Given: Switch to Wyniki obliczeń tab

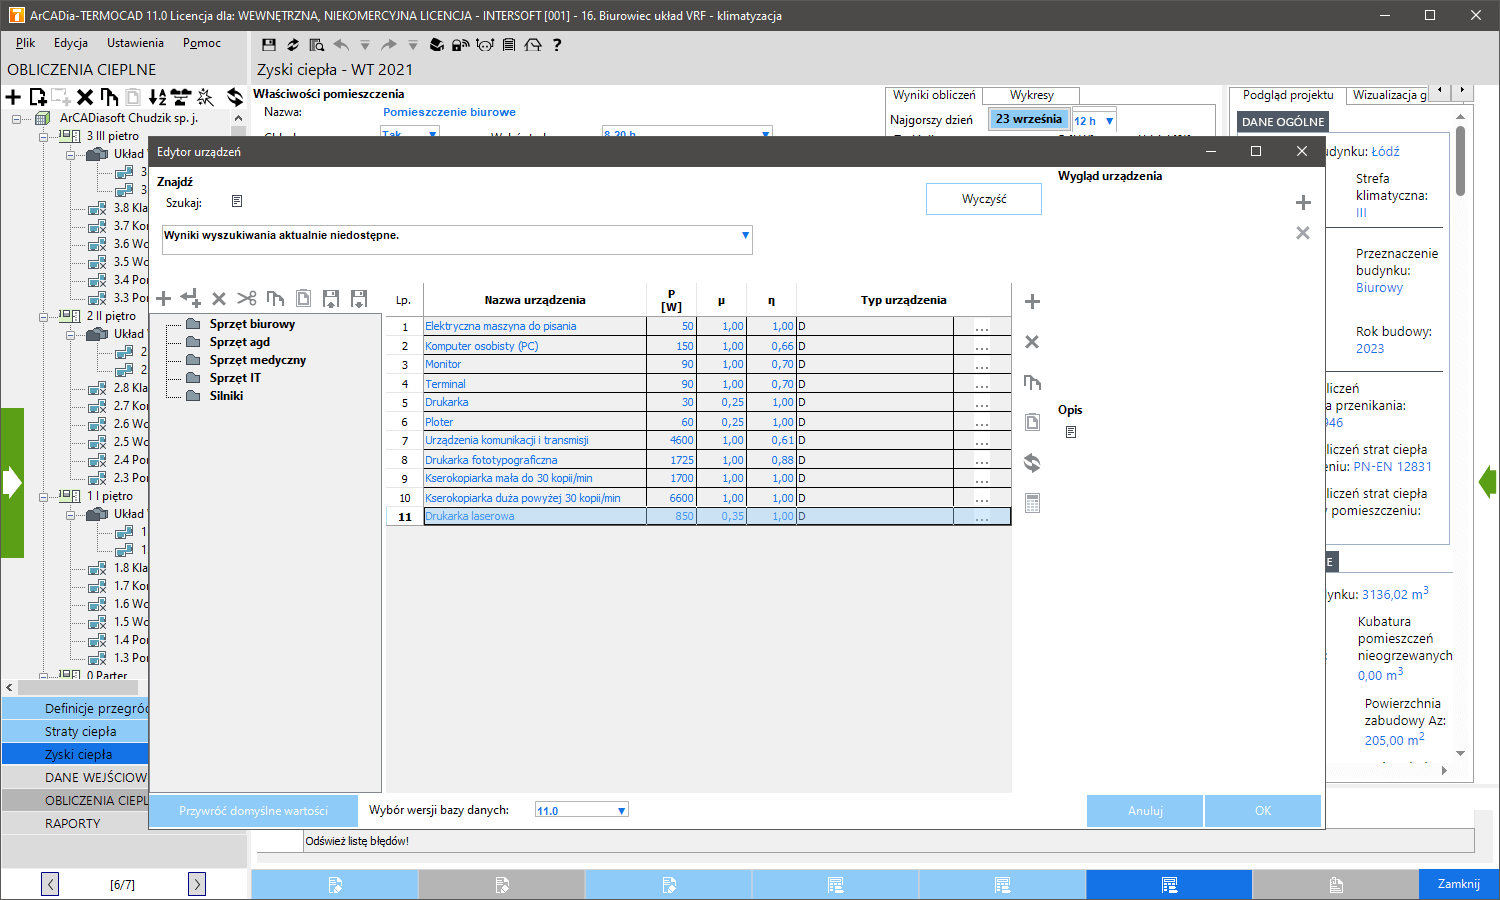Looking at the screenshot, I should pos(934,95).
